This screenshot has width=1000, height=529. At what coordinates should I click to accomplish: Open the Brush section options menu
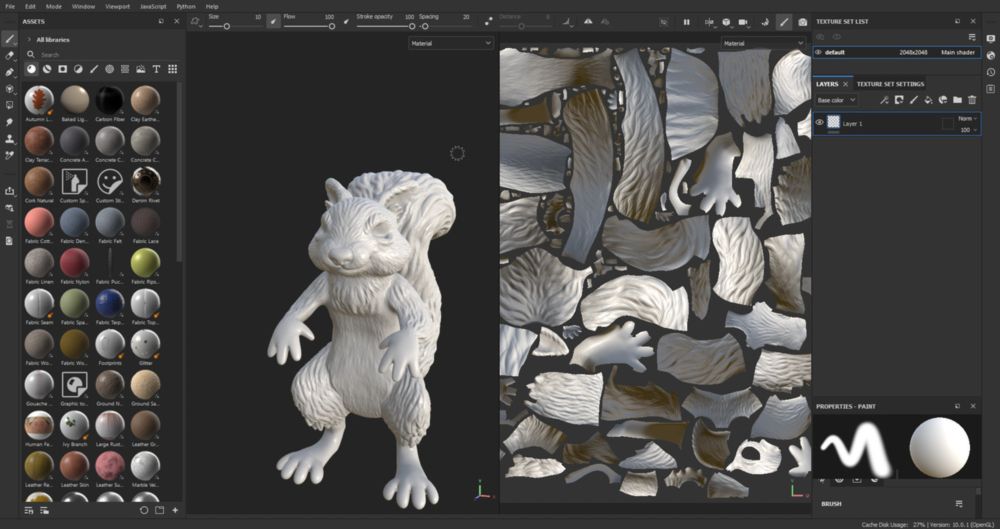959,503
